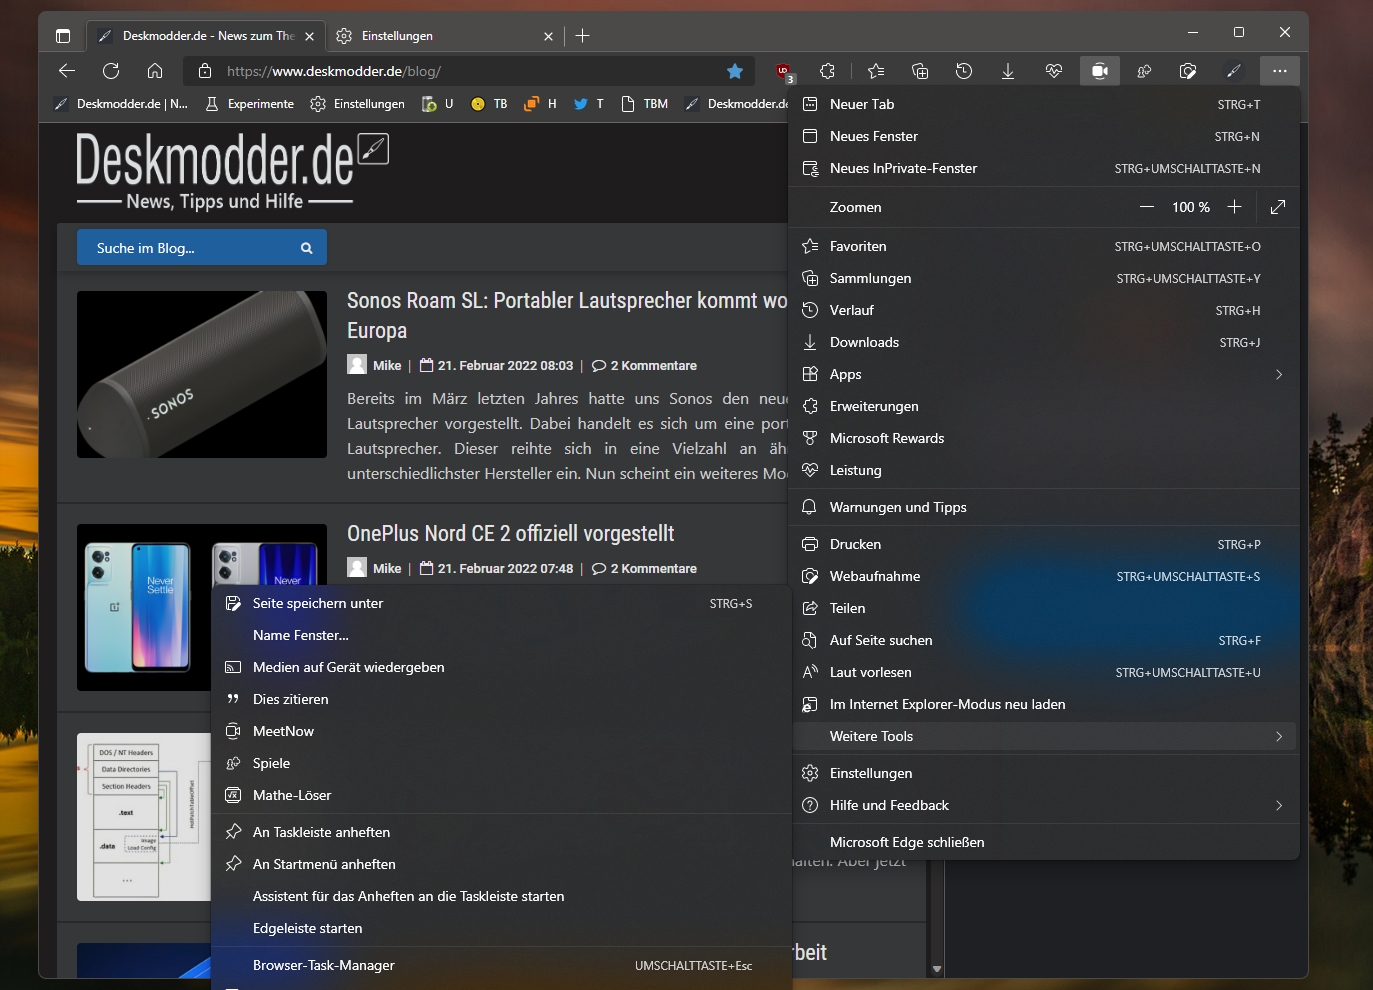This screenshot has width=1373, height=990.
Task: Open the Extensions puzzle icon in toolbar
Action: tap(827, 71)
